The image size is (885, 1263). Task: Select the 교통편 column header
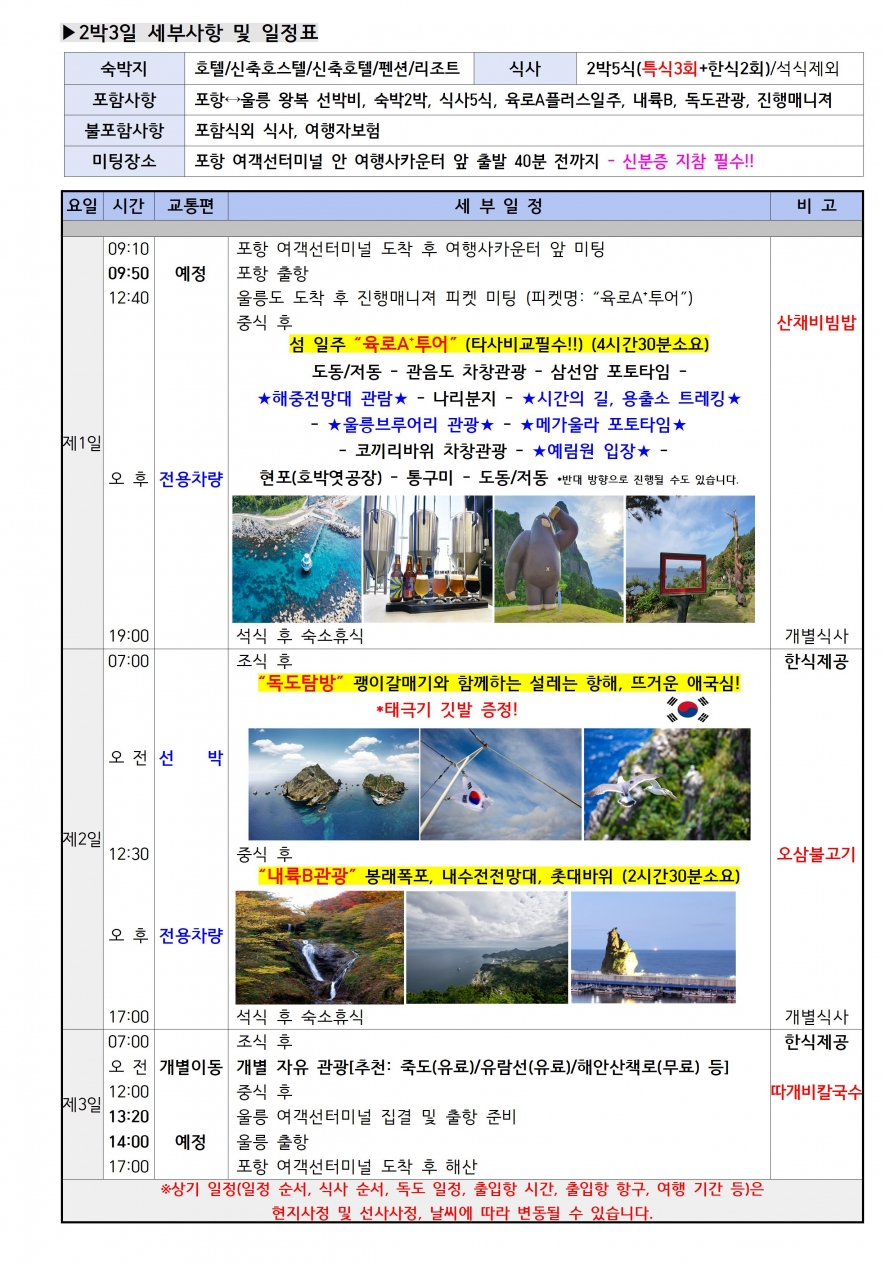190,206
